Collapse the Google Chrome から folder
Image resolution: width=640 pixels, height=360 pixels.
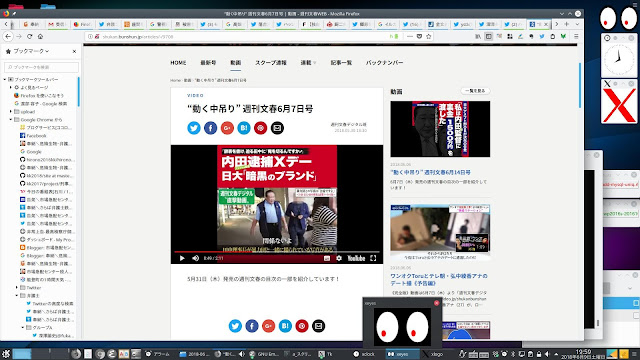(x=11, y=120)
